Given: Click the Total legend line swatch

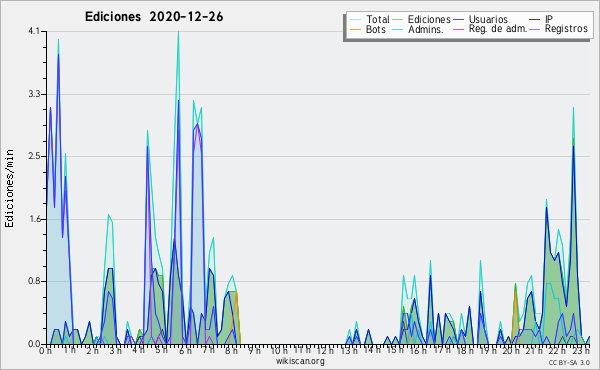Looking at the screenshot, I should point(355,20).
